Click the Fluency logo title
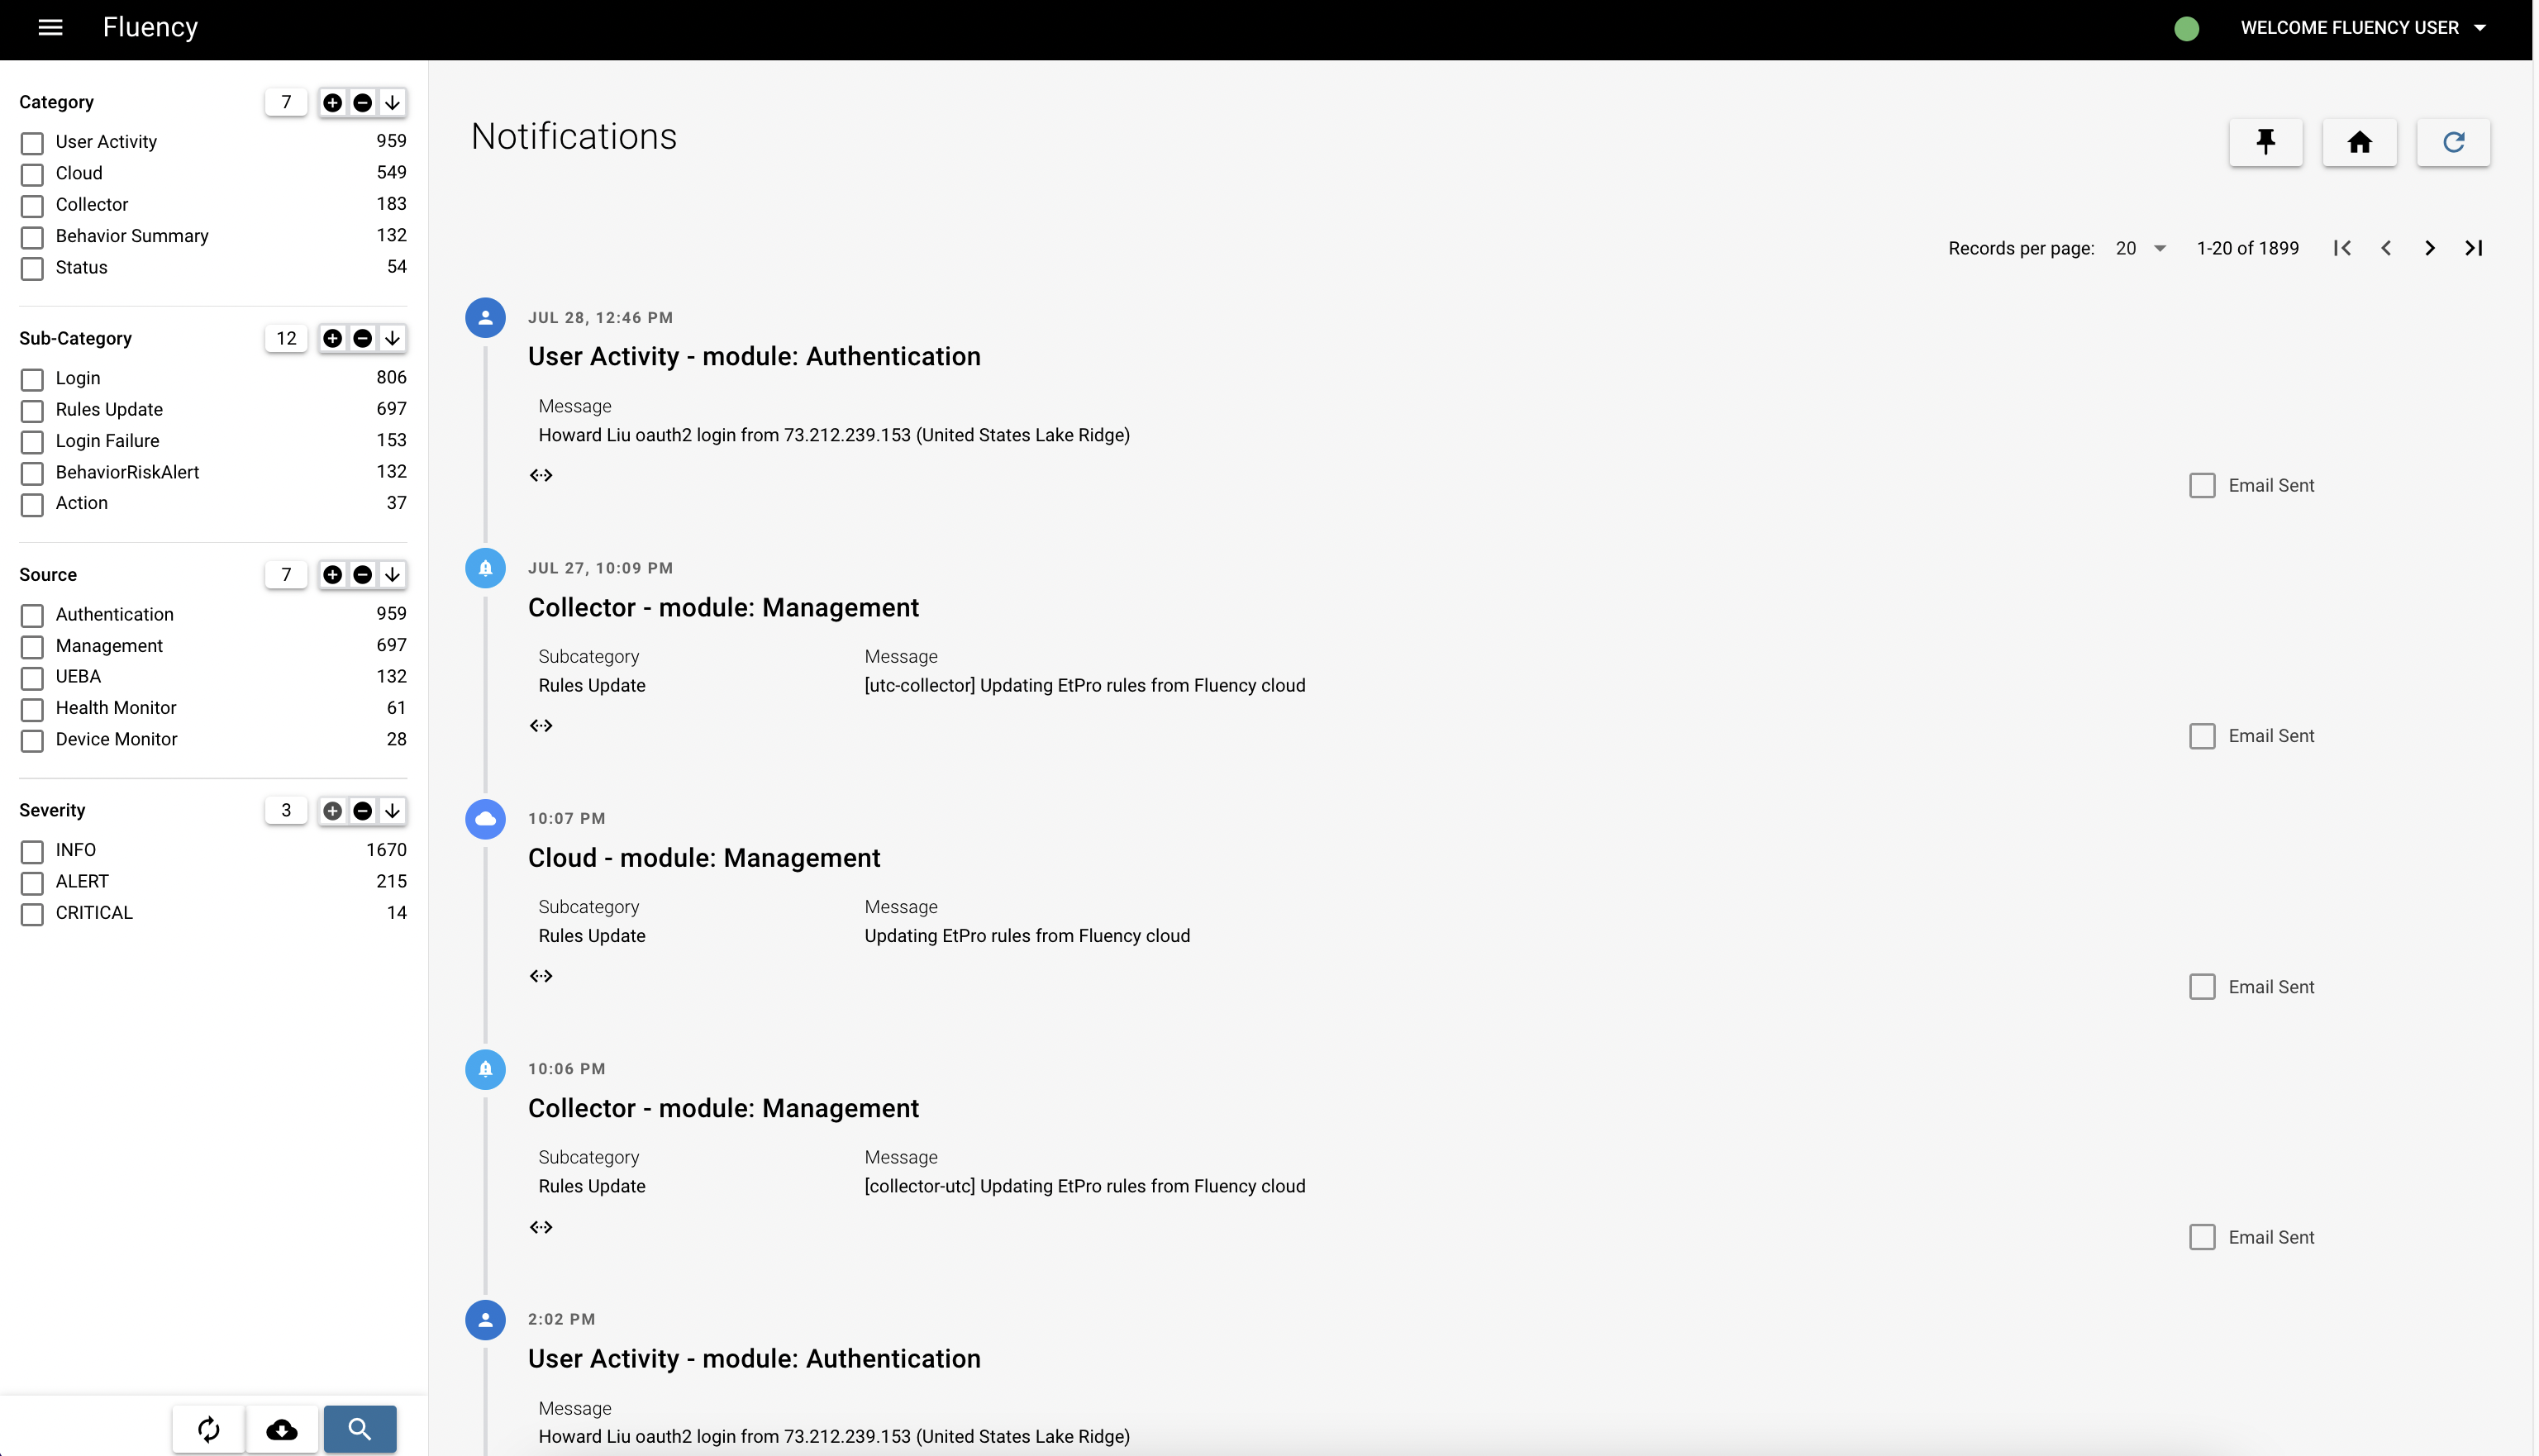The height and width of the screenshot is (1456, 2539). coord(150,27)
